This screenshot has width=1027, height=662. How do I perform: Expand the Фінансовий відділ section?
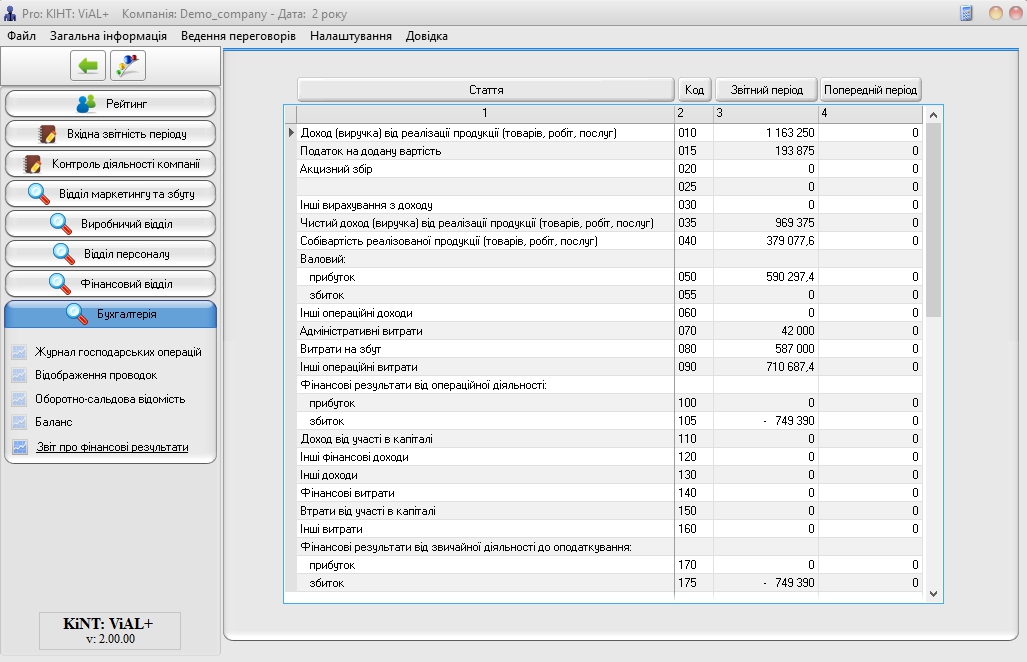(x=110, y=284)
